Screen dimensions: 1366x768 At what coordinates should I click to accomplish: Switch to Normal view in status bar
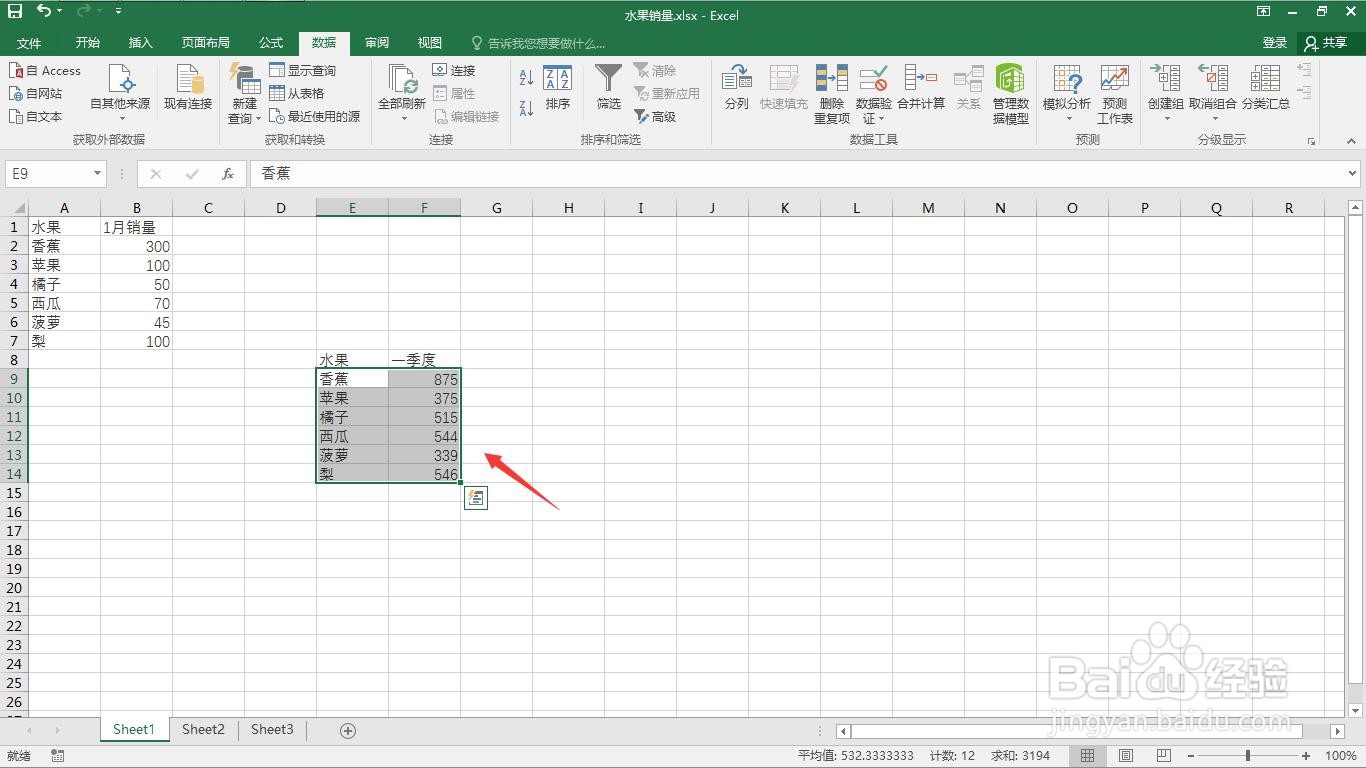[1088, 756]
